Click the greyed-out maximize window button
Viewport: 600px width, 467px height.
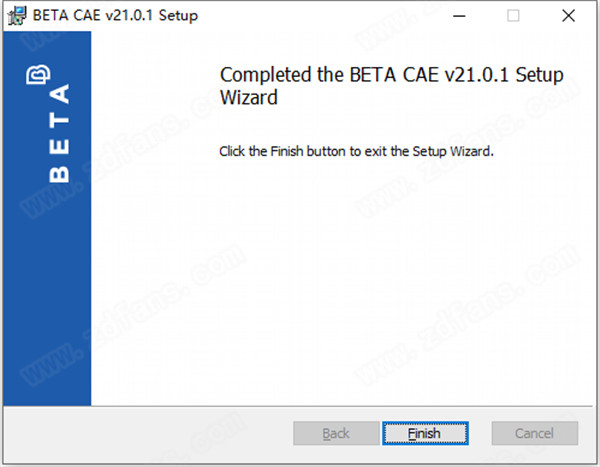click(513, 16)
